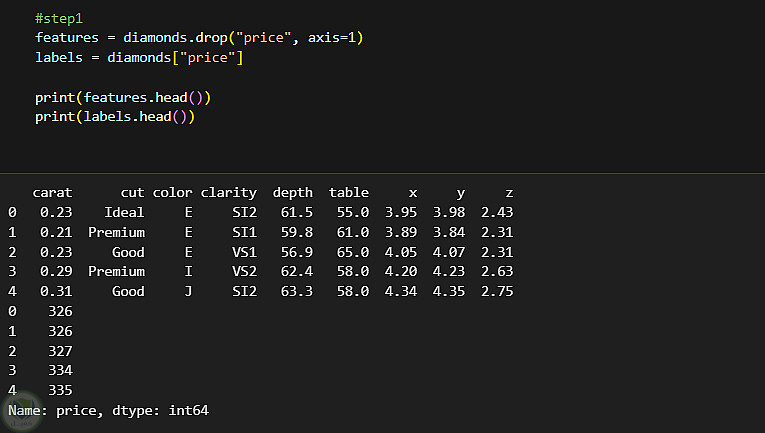
Task: Click the VS1 clarity value in output
Action: click(x=245, y=252)
